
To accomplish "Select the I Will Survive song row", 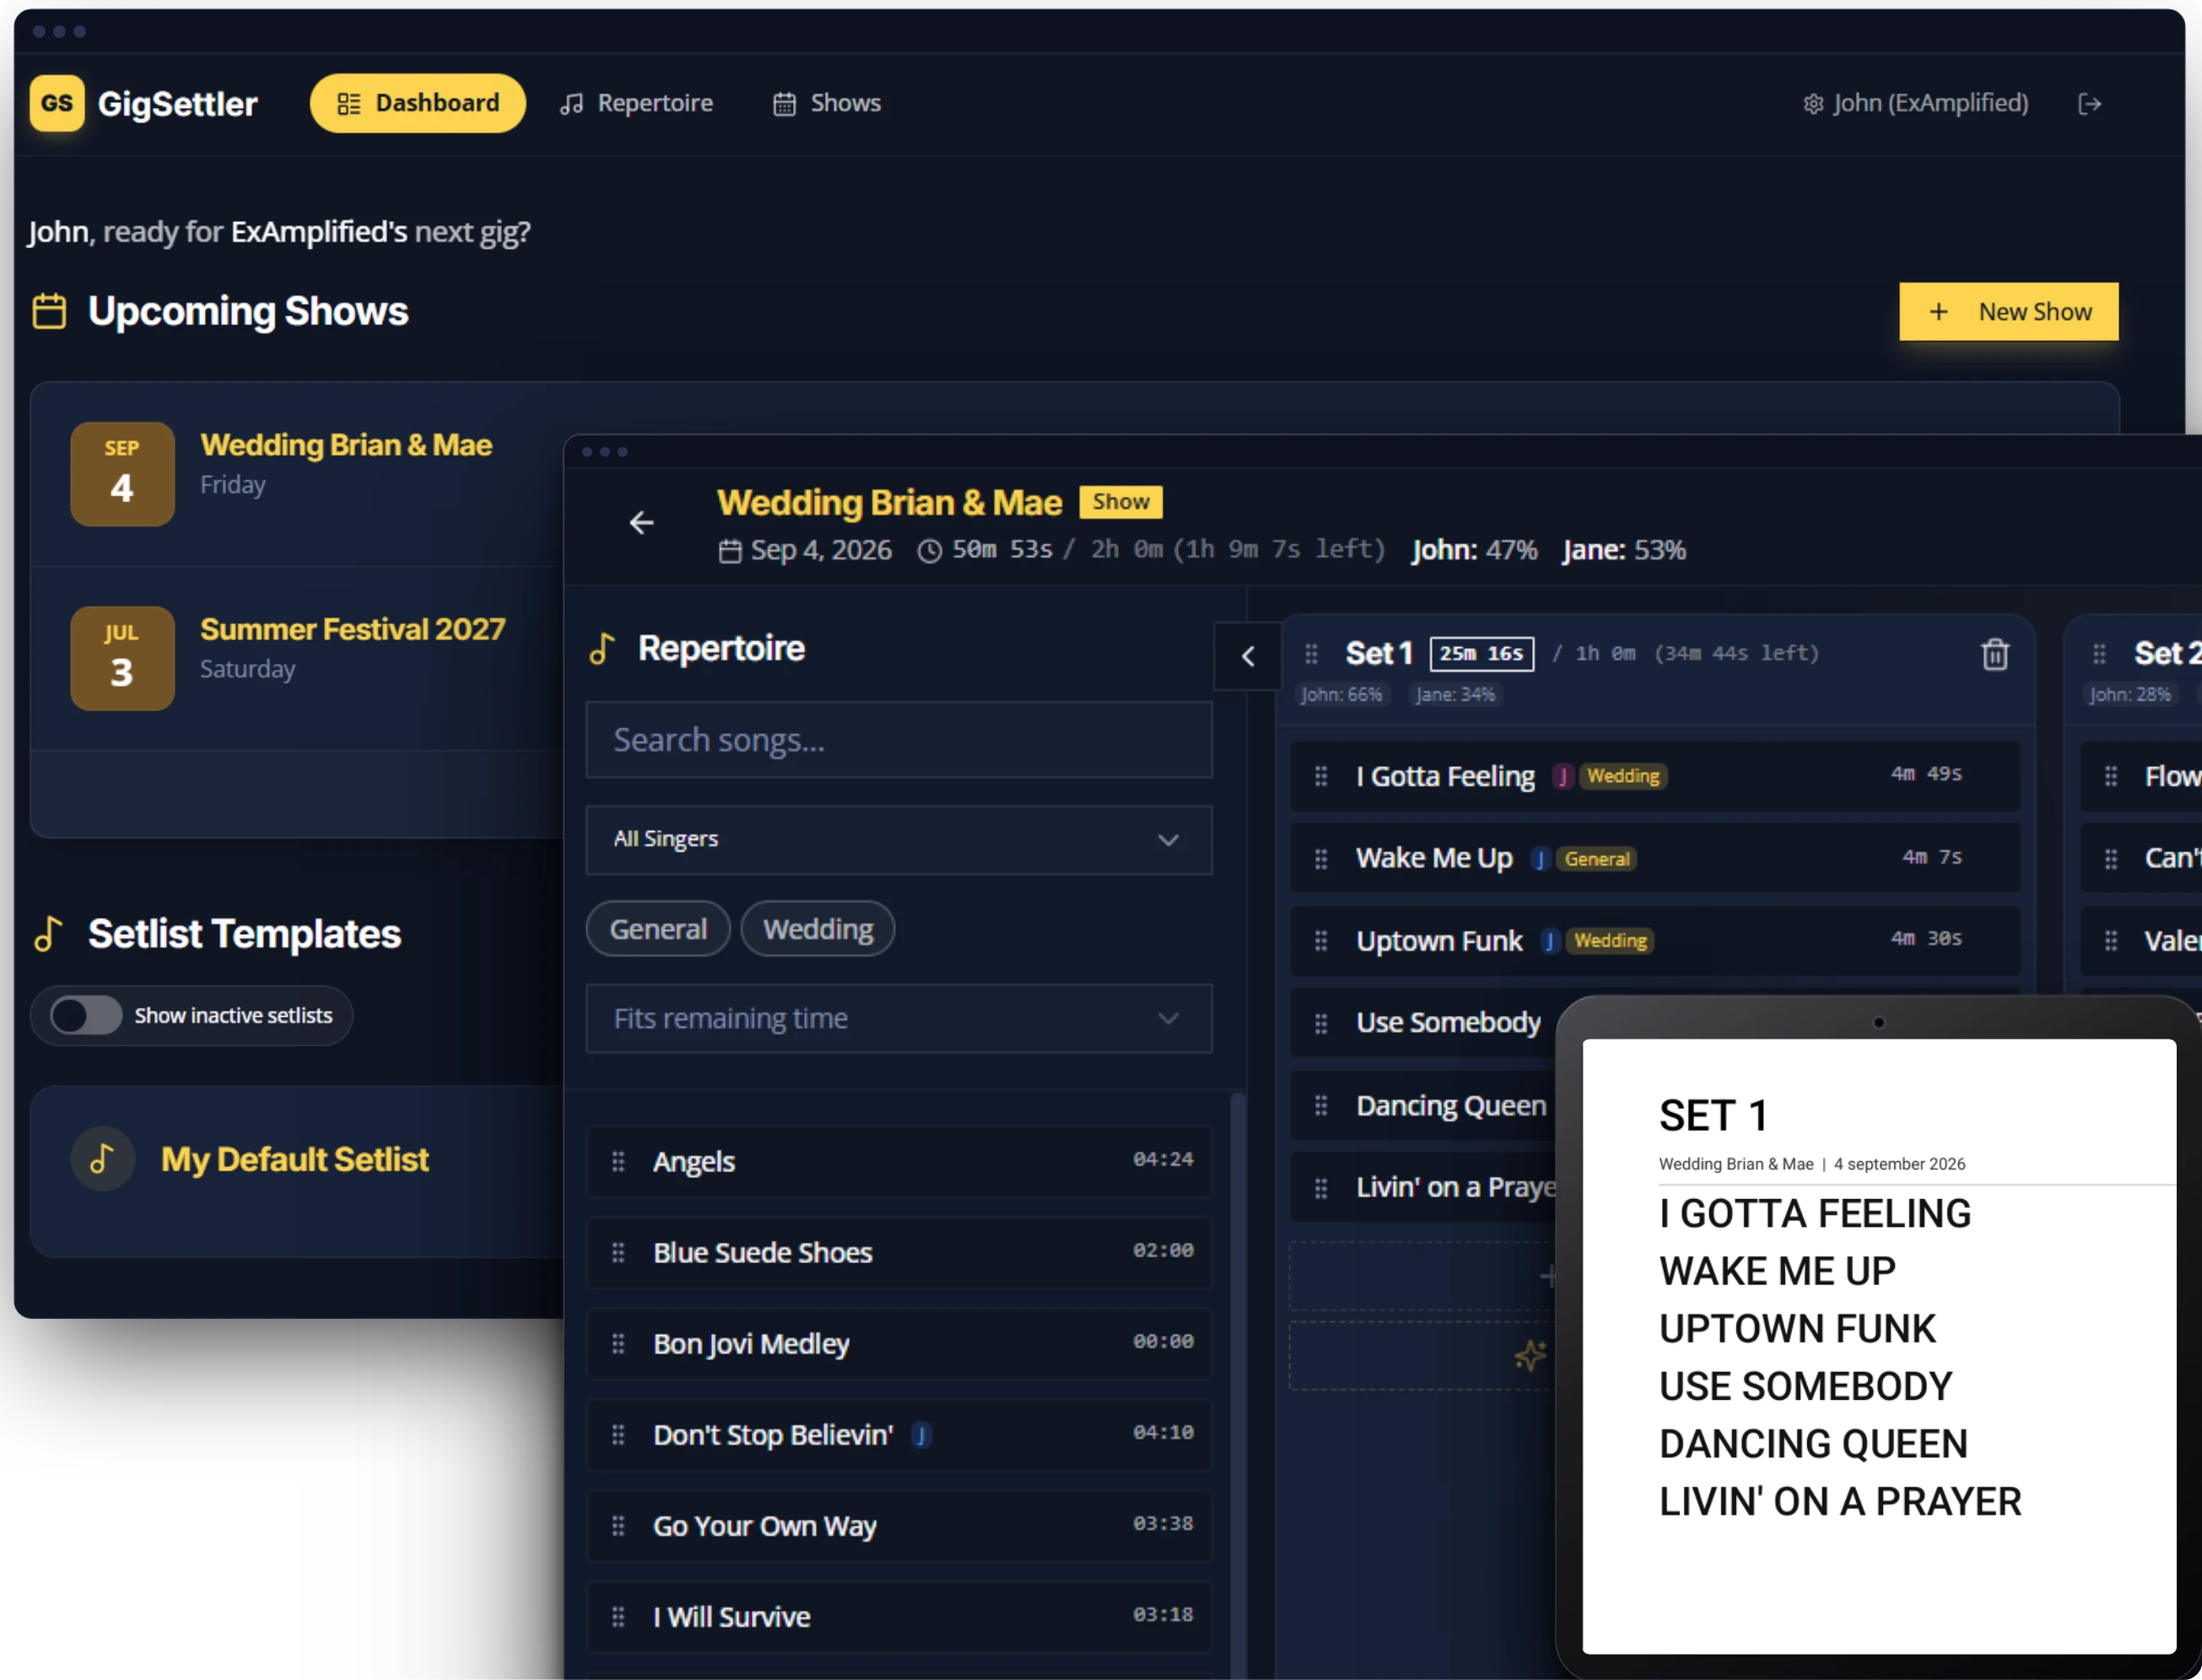I will point(898,1617).
